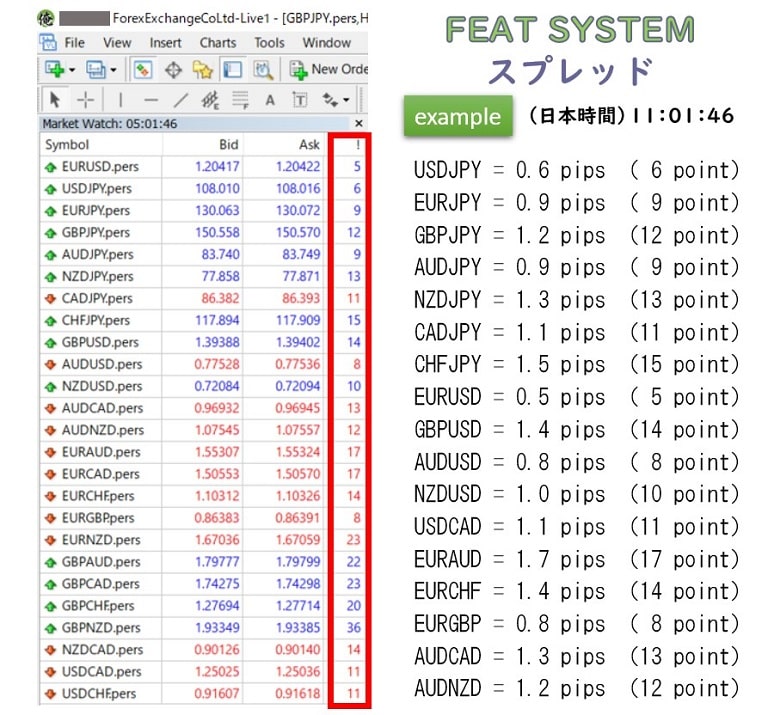Click the red arrow icon beside AUDUSD.pers

coord(50,364)
